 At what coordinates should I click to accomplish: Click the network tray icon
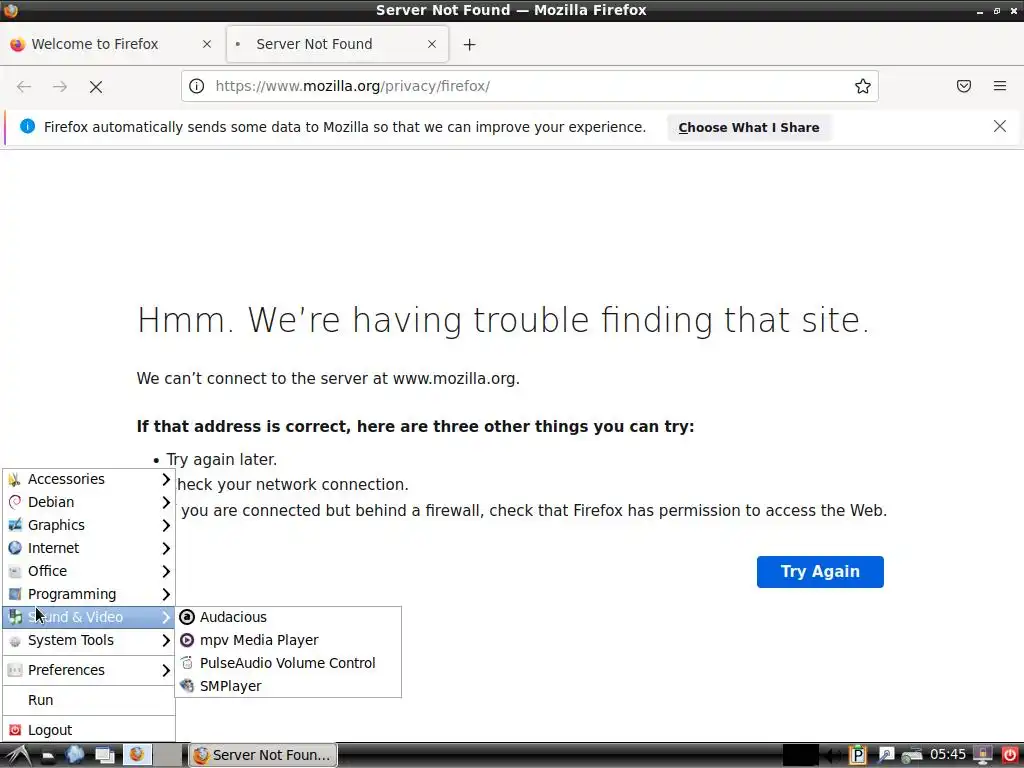pos(912,756)
